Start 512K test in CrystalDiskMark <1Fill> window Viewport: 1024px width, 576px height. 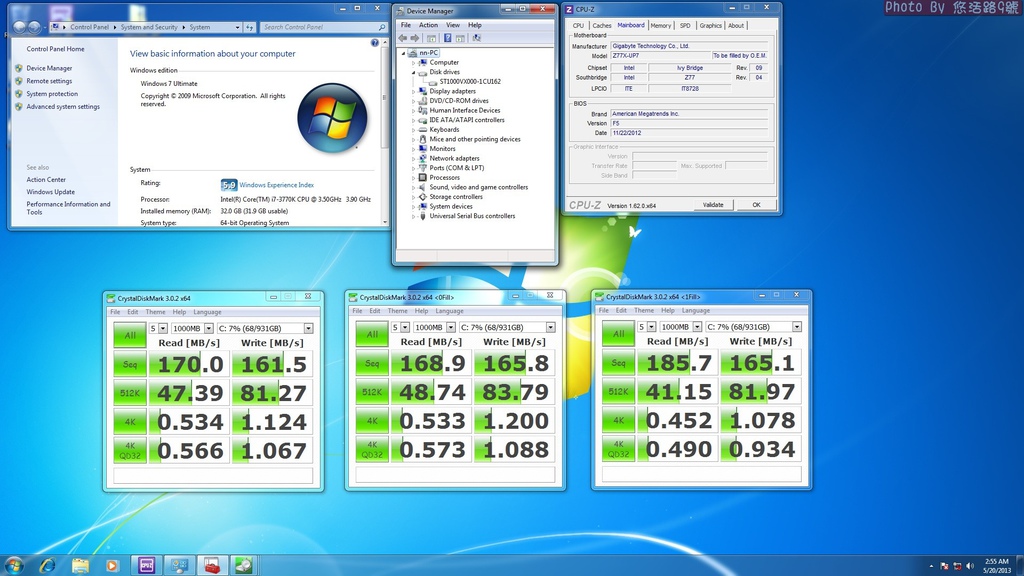pos(618,391)
